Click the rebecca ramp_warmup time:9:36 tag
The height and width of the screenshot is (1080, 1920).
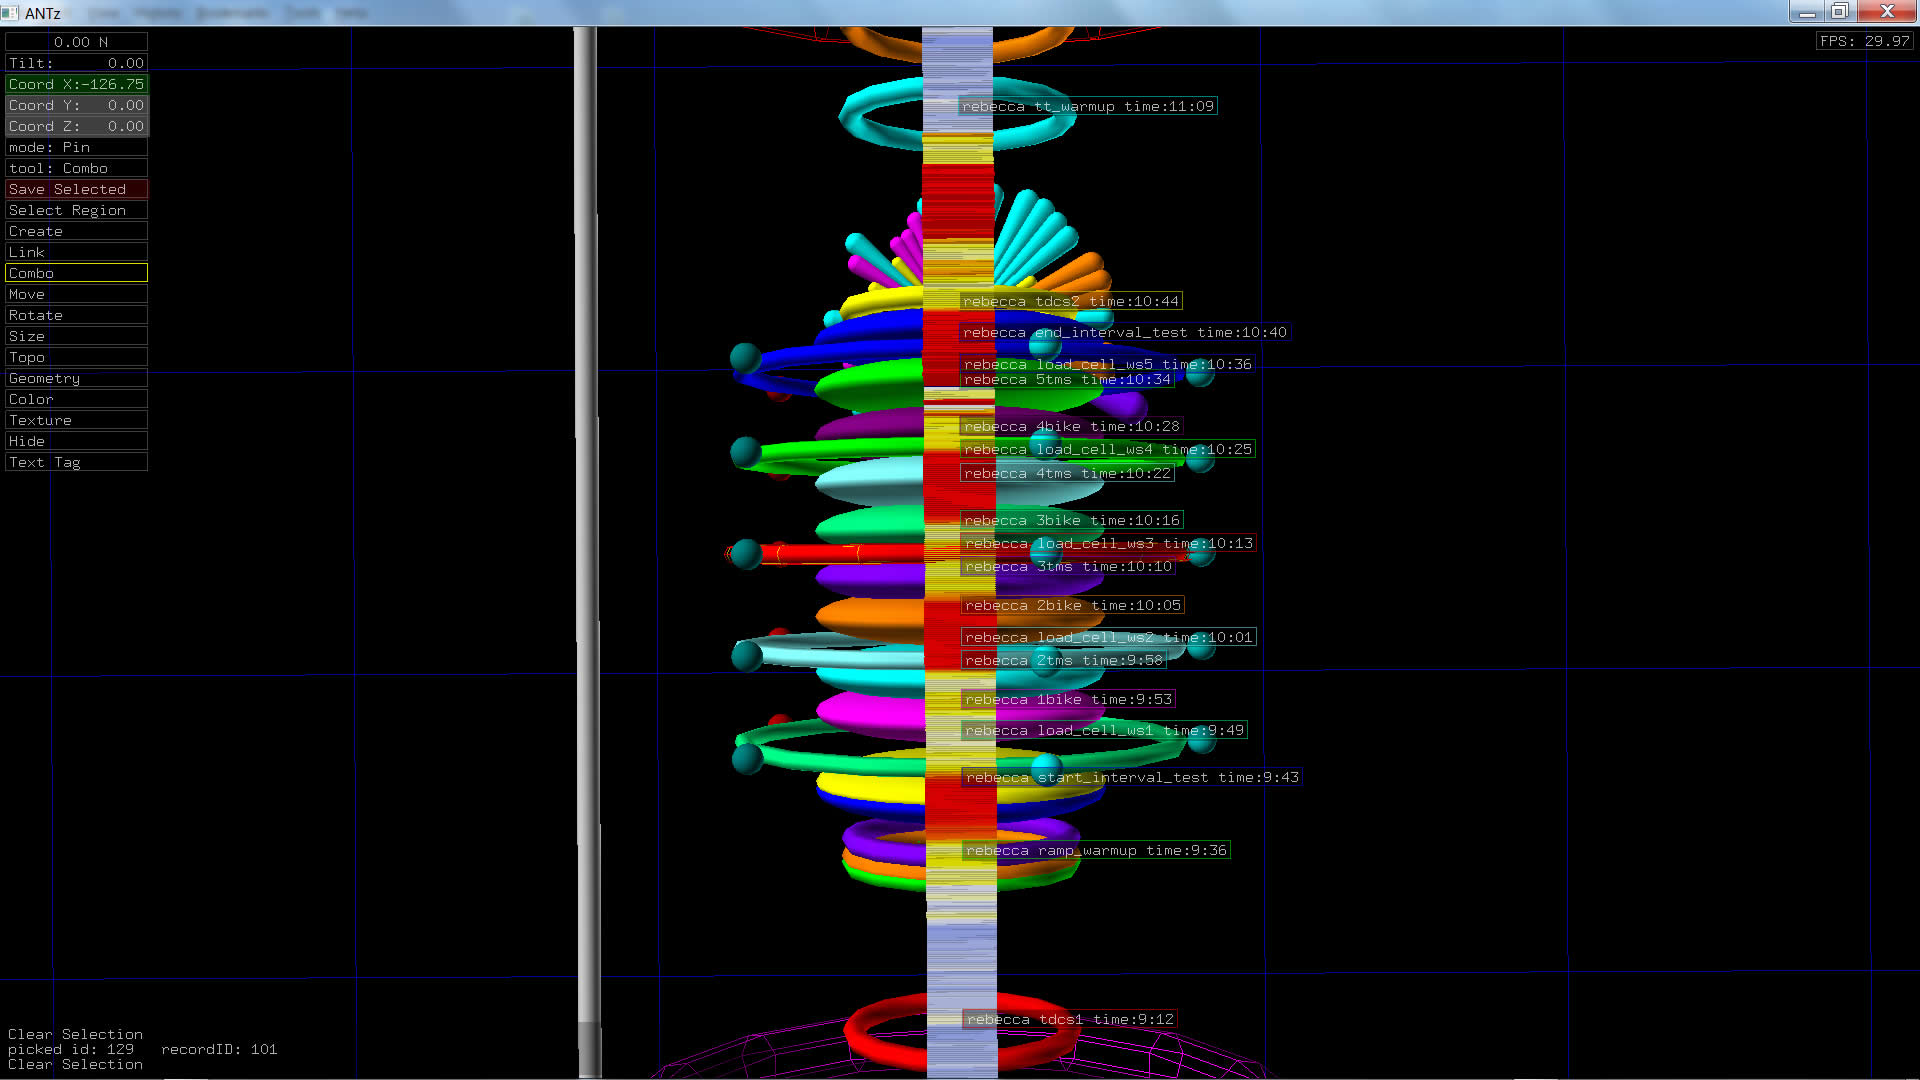(x=1096, y=851)
